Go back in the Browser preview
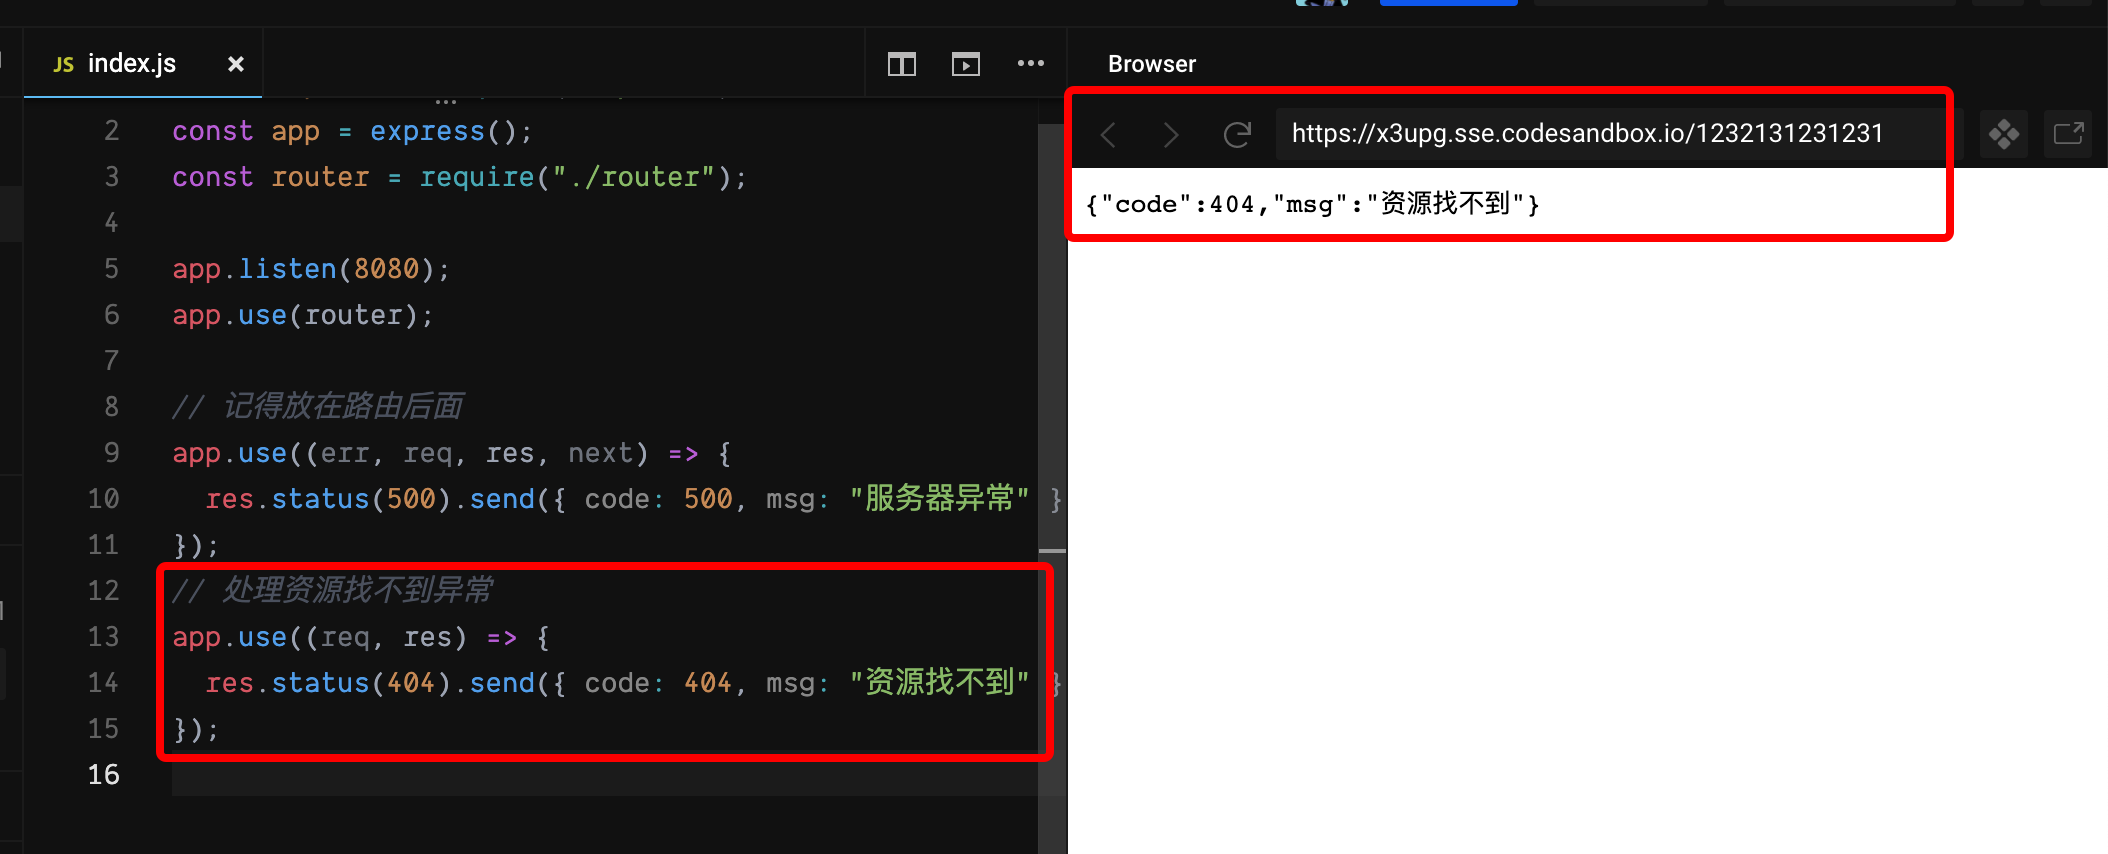The image size is (2108, 854). tap(1108, 134)
